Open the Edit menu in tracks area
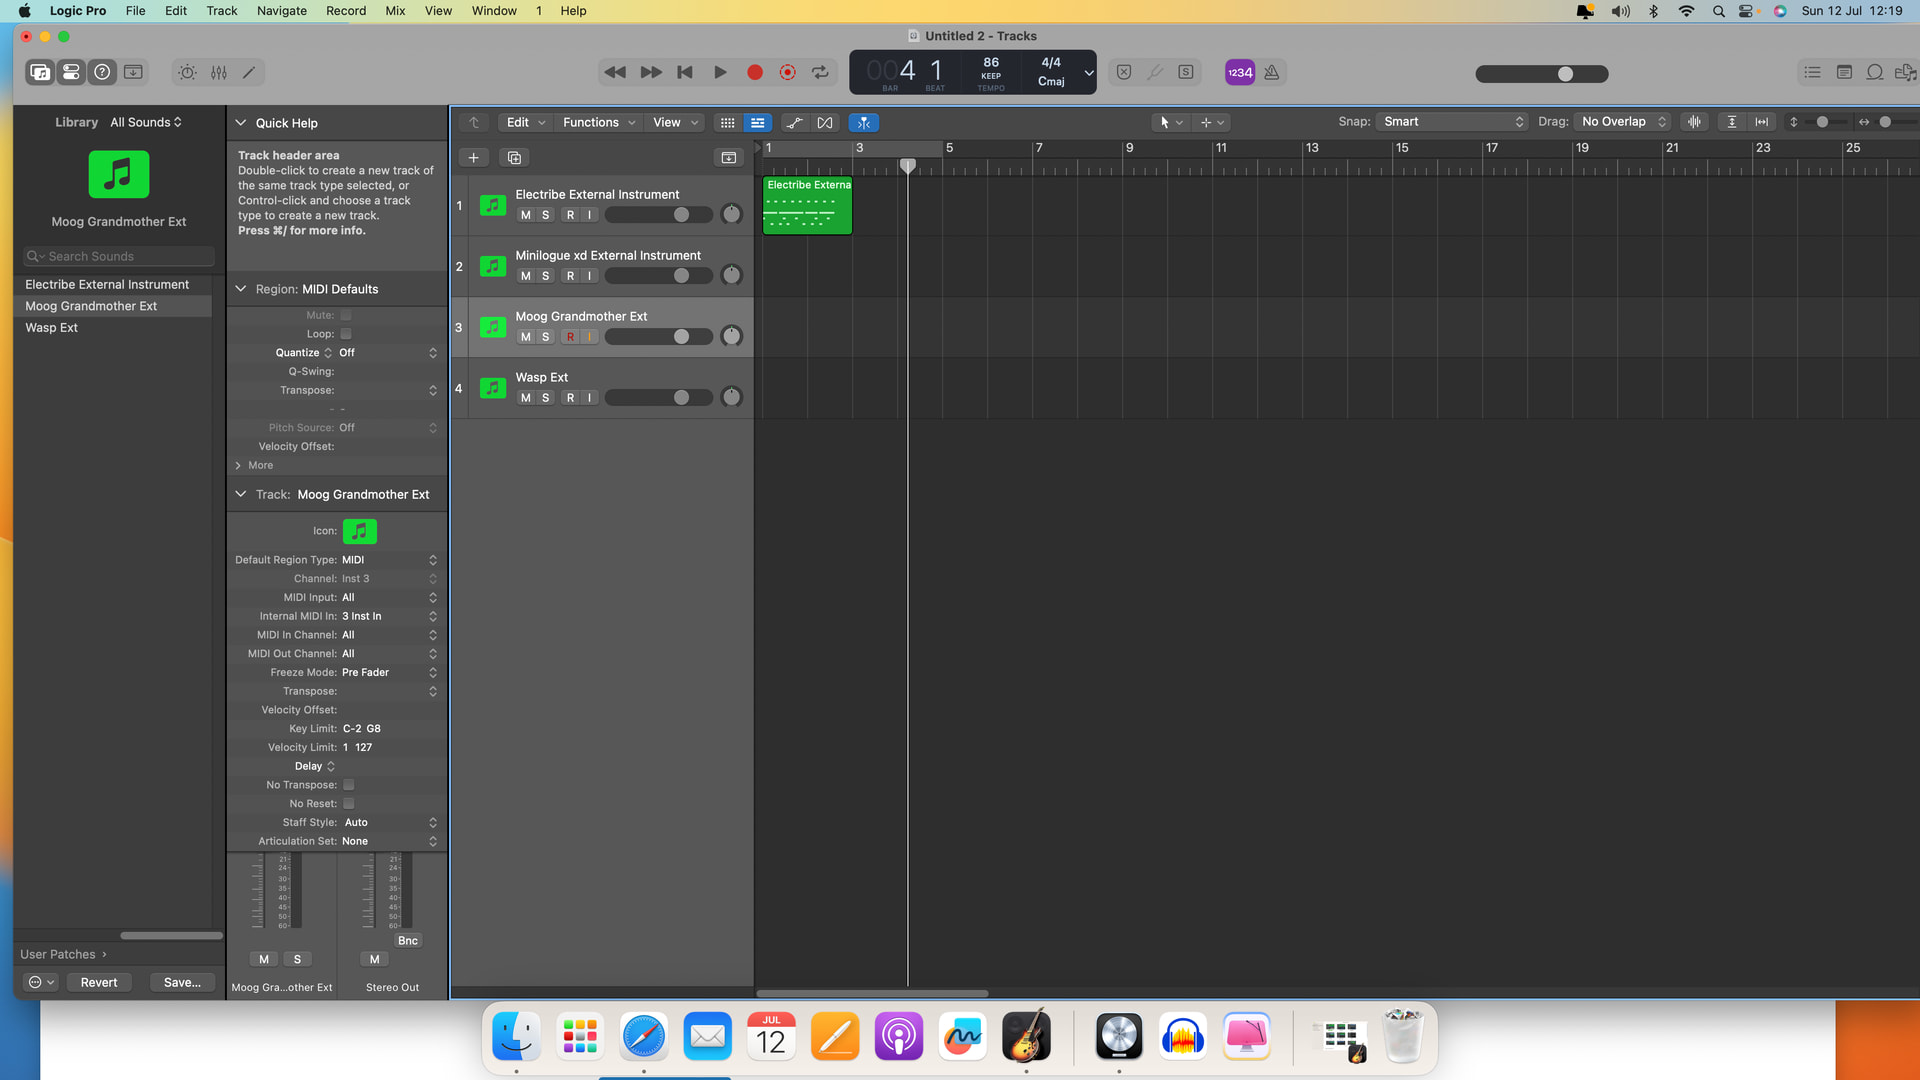This screenshot has width=1920, height=1080. (x=526, y=123)
